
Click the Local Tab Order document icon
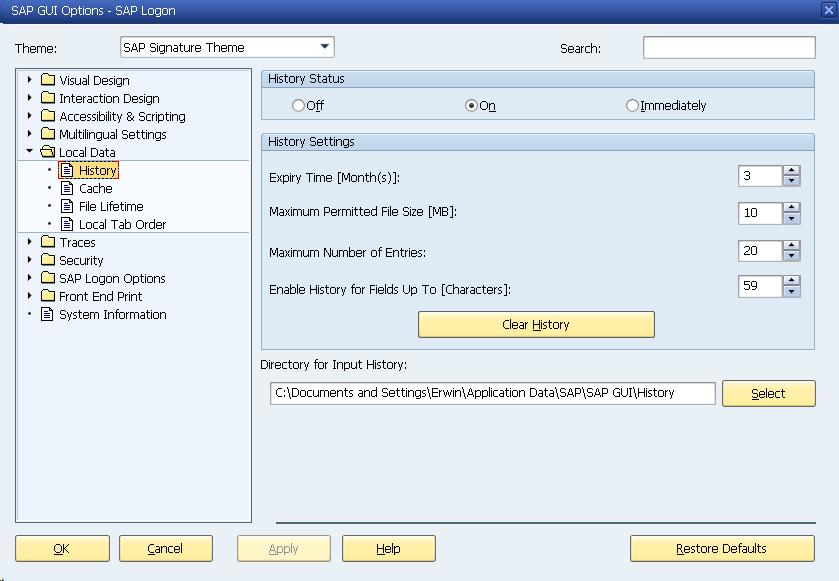click(x=67, y=224)
